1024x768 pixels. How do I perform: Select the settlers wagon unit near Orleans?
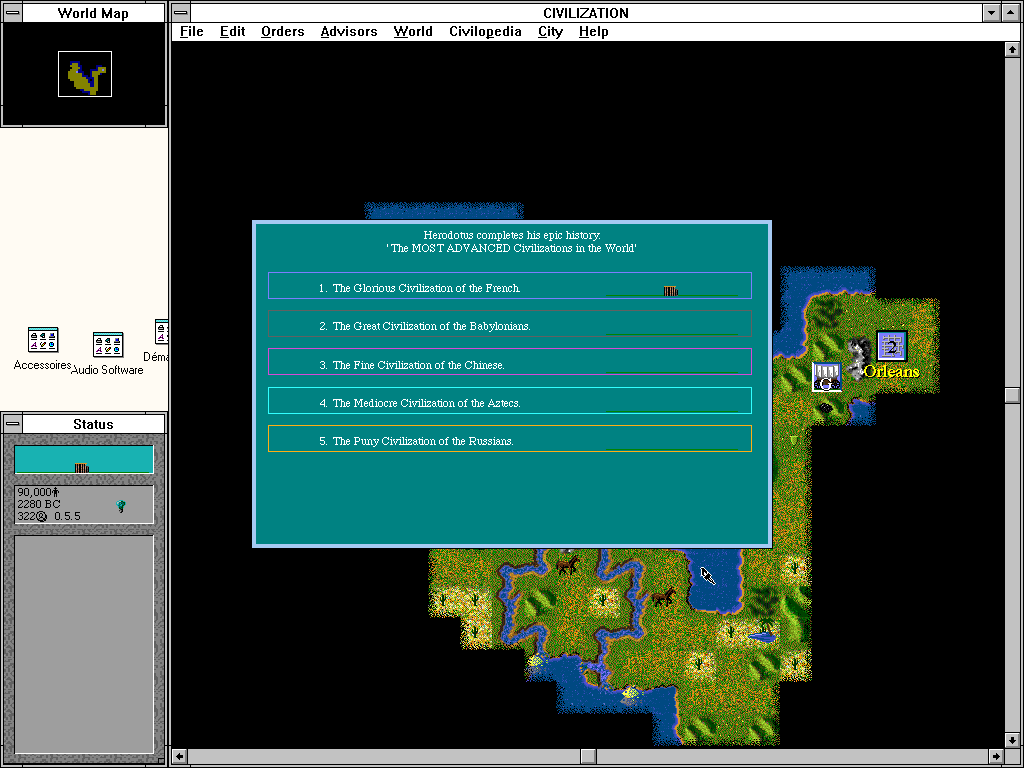coord(826,377)
